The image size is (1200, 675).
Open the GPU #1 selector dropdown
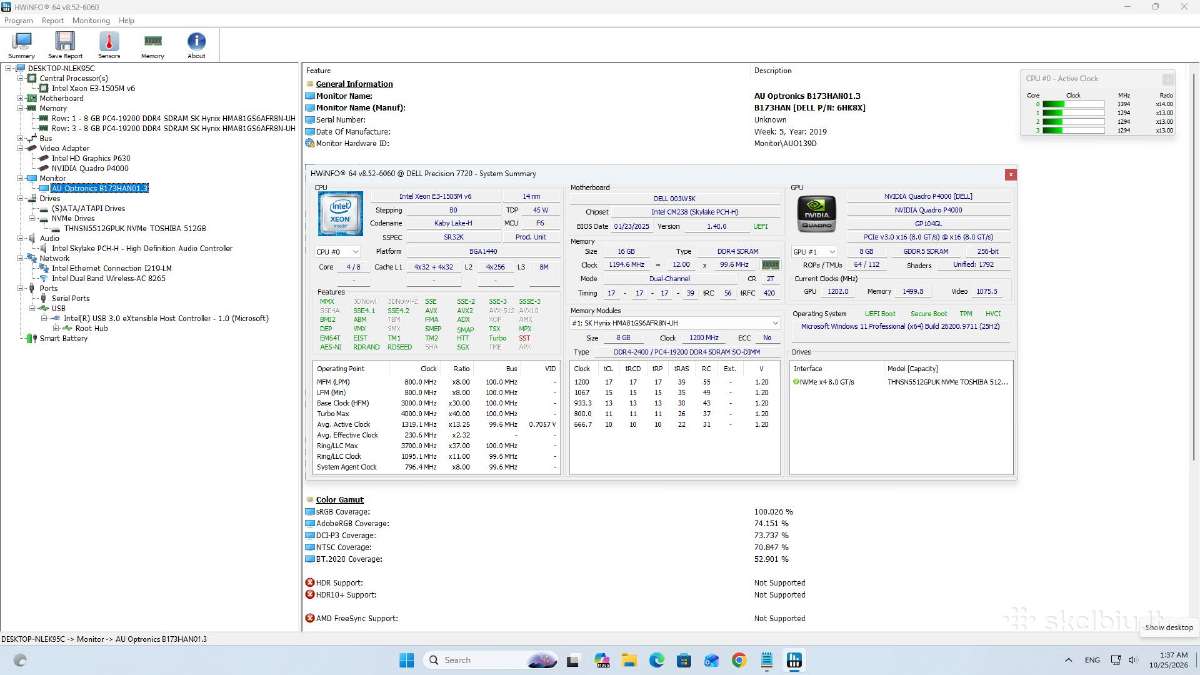tap(816, 252)
